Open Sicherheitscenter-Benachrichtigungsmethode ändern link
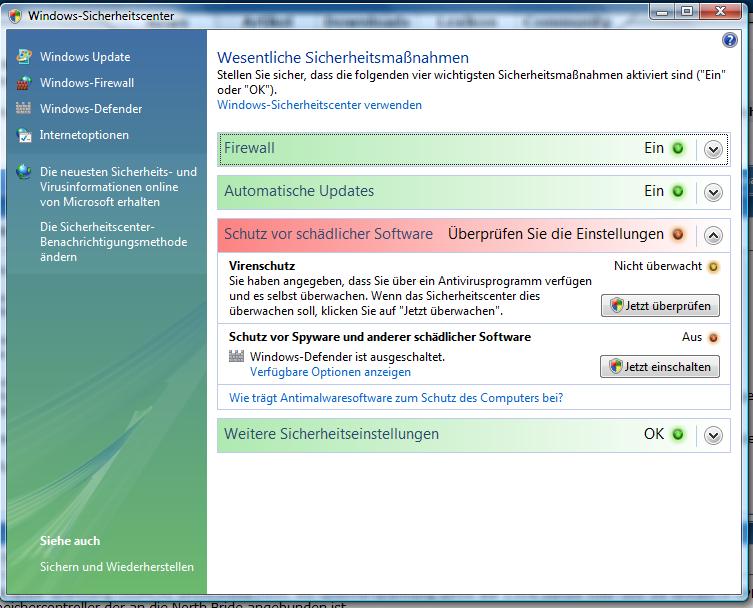Screen dimensions: 753x608 pos(113,242)
